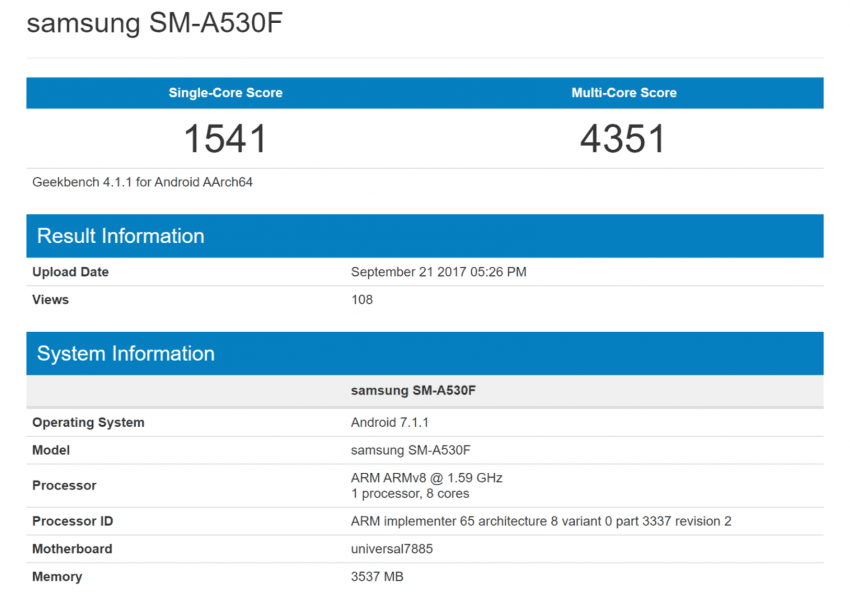850x599 pixels.
Task: Select the views count 108
Action: click(x=362, y=300)
